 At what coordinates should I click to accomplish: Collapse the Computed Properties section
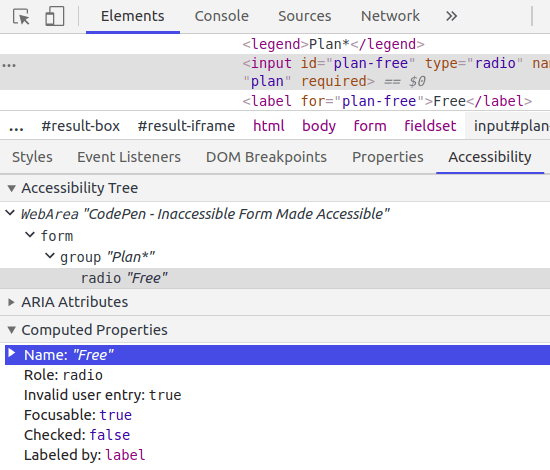click(x=12, y=330)
